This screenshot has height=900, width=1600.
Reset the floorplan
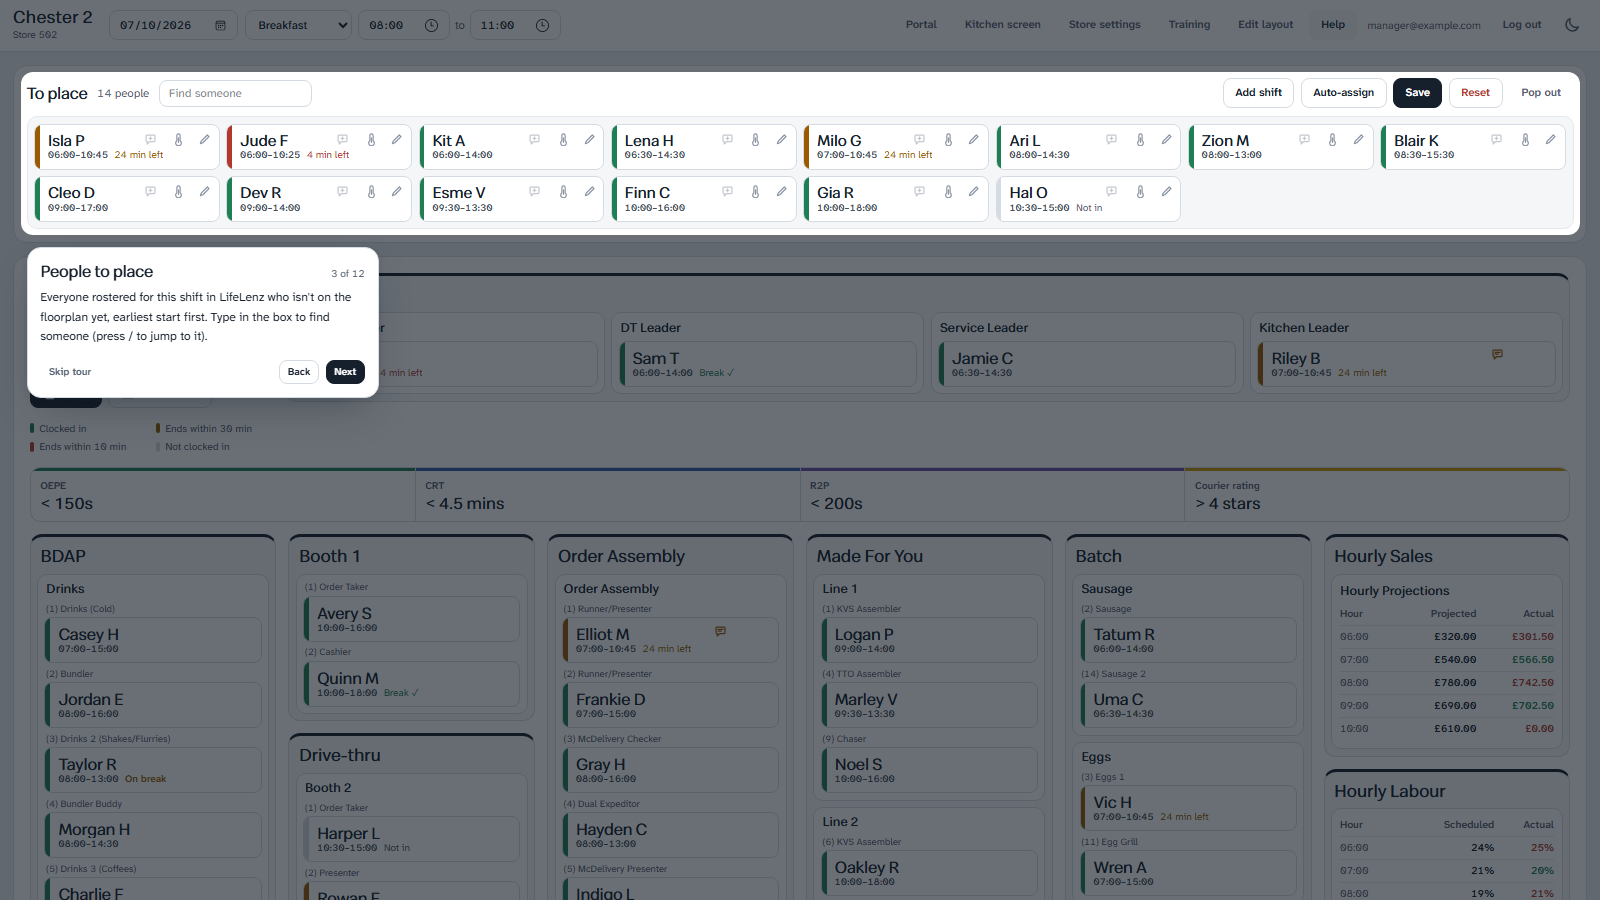pos(1475,93)
